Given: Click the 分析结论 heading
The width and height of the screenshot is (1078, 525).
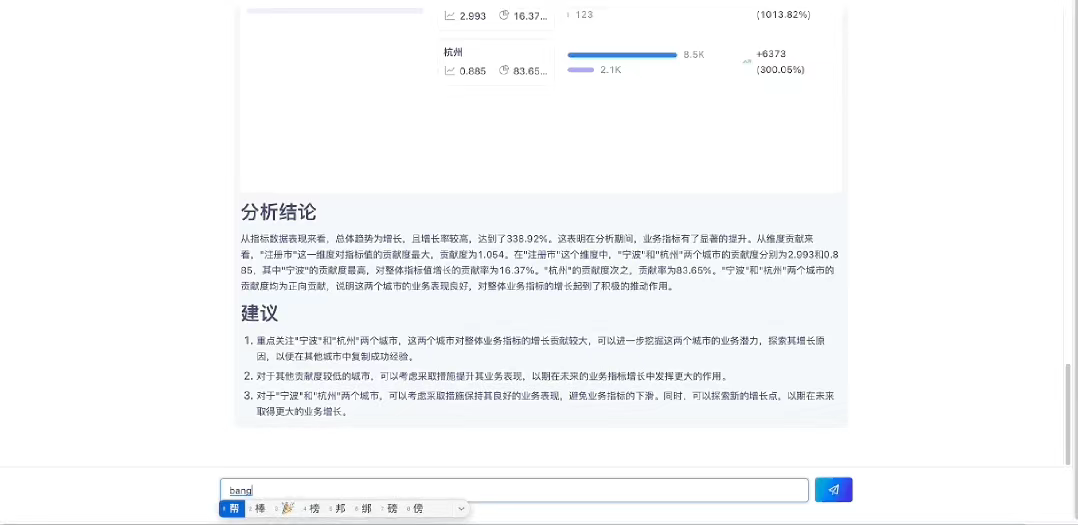Looking at the screenshot, I should [x=278, y=212].
